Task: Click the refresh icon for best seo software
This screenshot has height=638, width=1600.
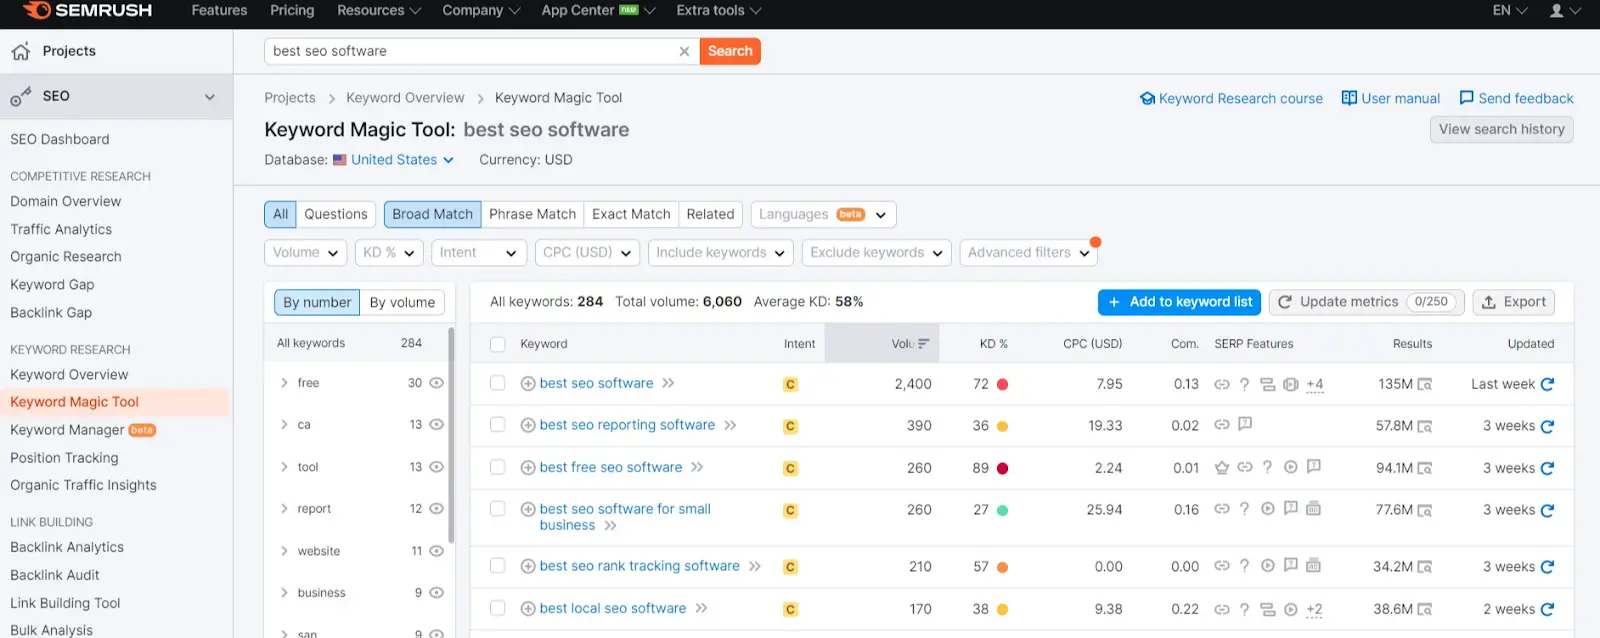Action: [x=1547, y=384]
